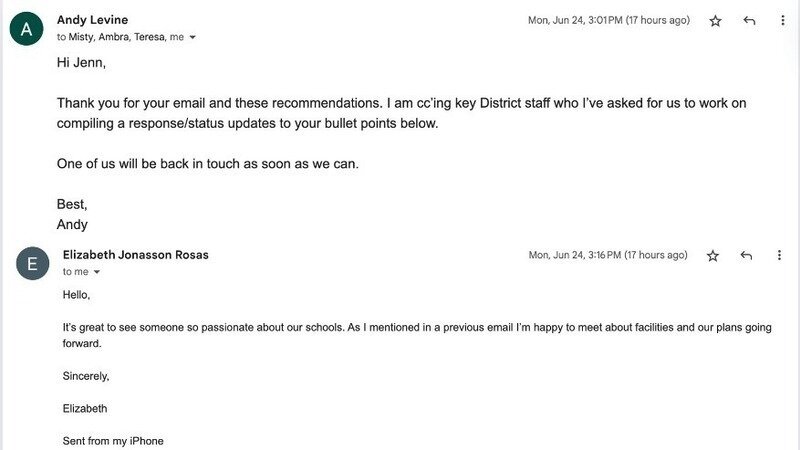Click the 3:01 PM timestamp
Image resolution: width=800 pixels, height=450 pixels.
coord(608,21)
